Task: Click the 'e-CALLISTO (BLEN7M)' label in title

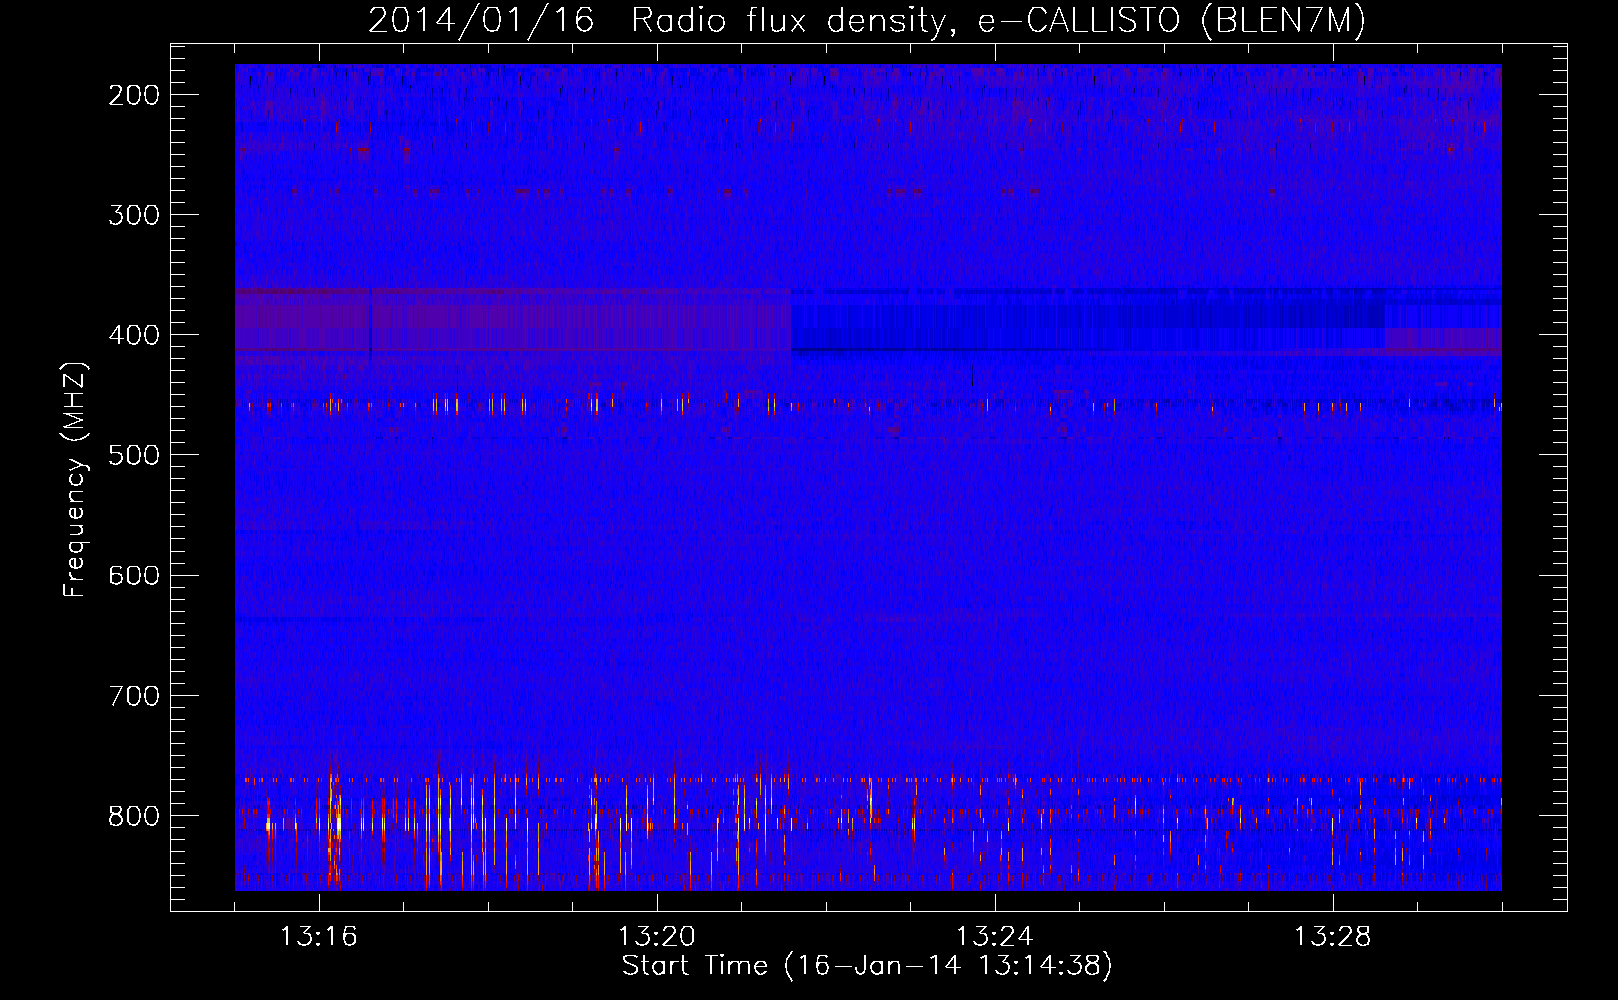Action: click(x=1171, y=21)
